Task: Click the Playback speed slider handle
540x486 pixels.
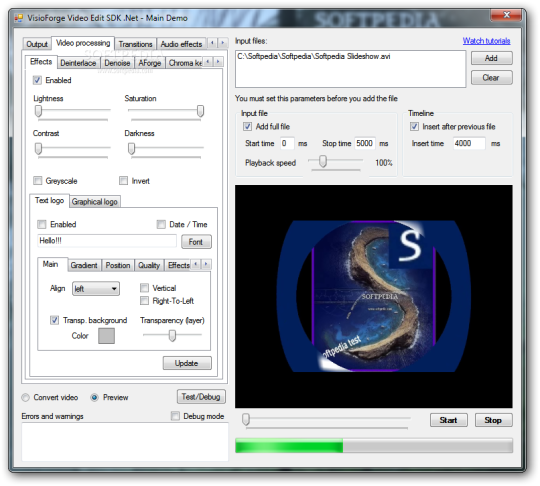Action: click(323, 161)
